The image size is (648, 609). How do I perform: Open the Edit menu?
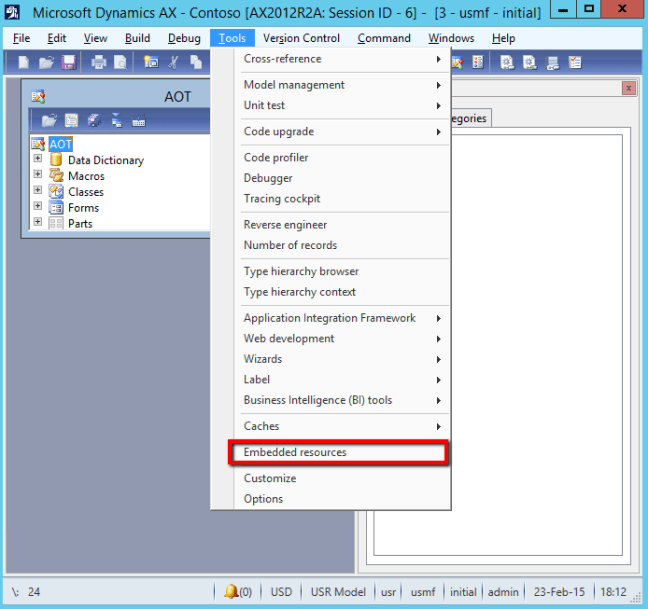57,38
